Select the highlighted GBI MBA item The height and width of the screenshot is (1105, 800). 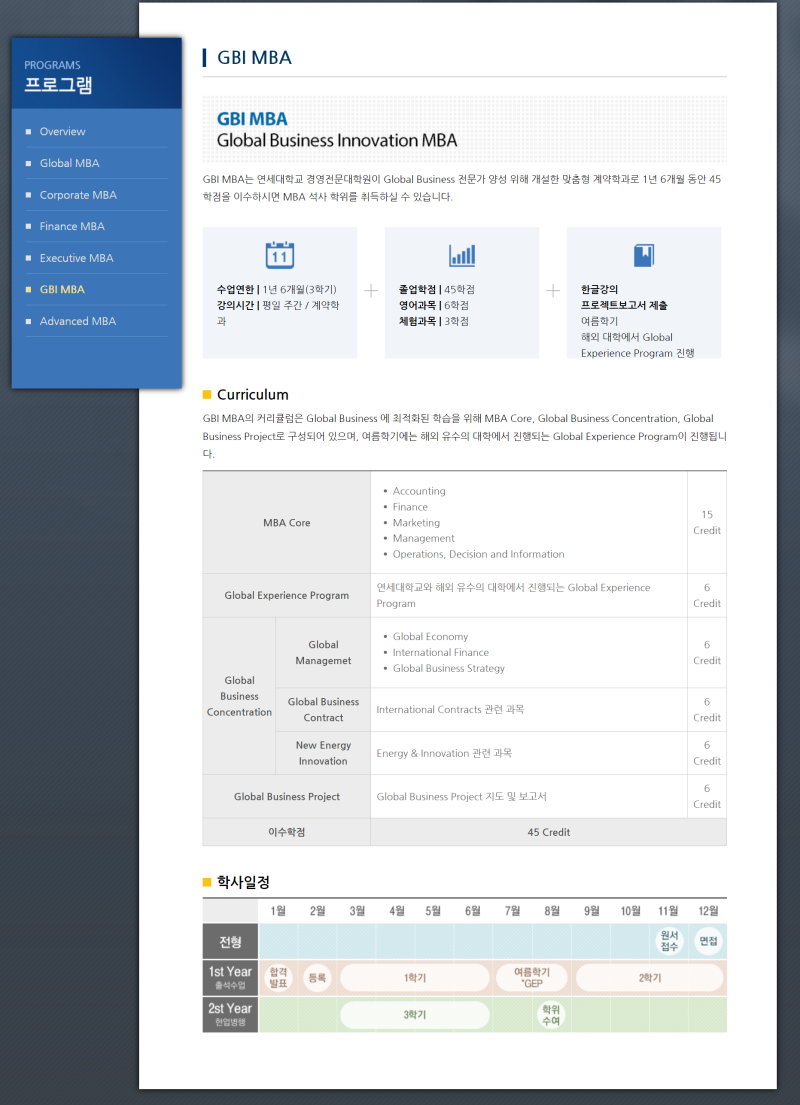62,289
